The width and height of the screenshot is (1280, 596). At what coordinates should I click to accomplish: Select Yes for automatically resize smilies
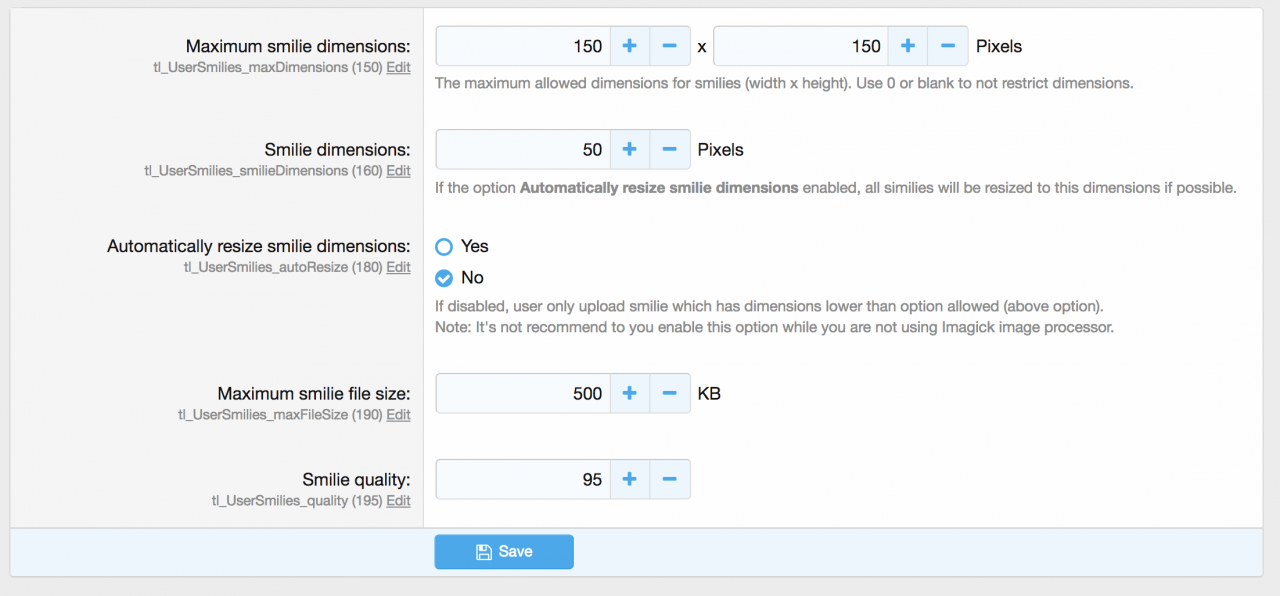click(445, 247)
